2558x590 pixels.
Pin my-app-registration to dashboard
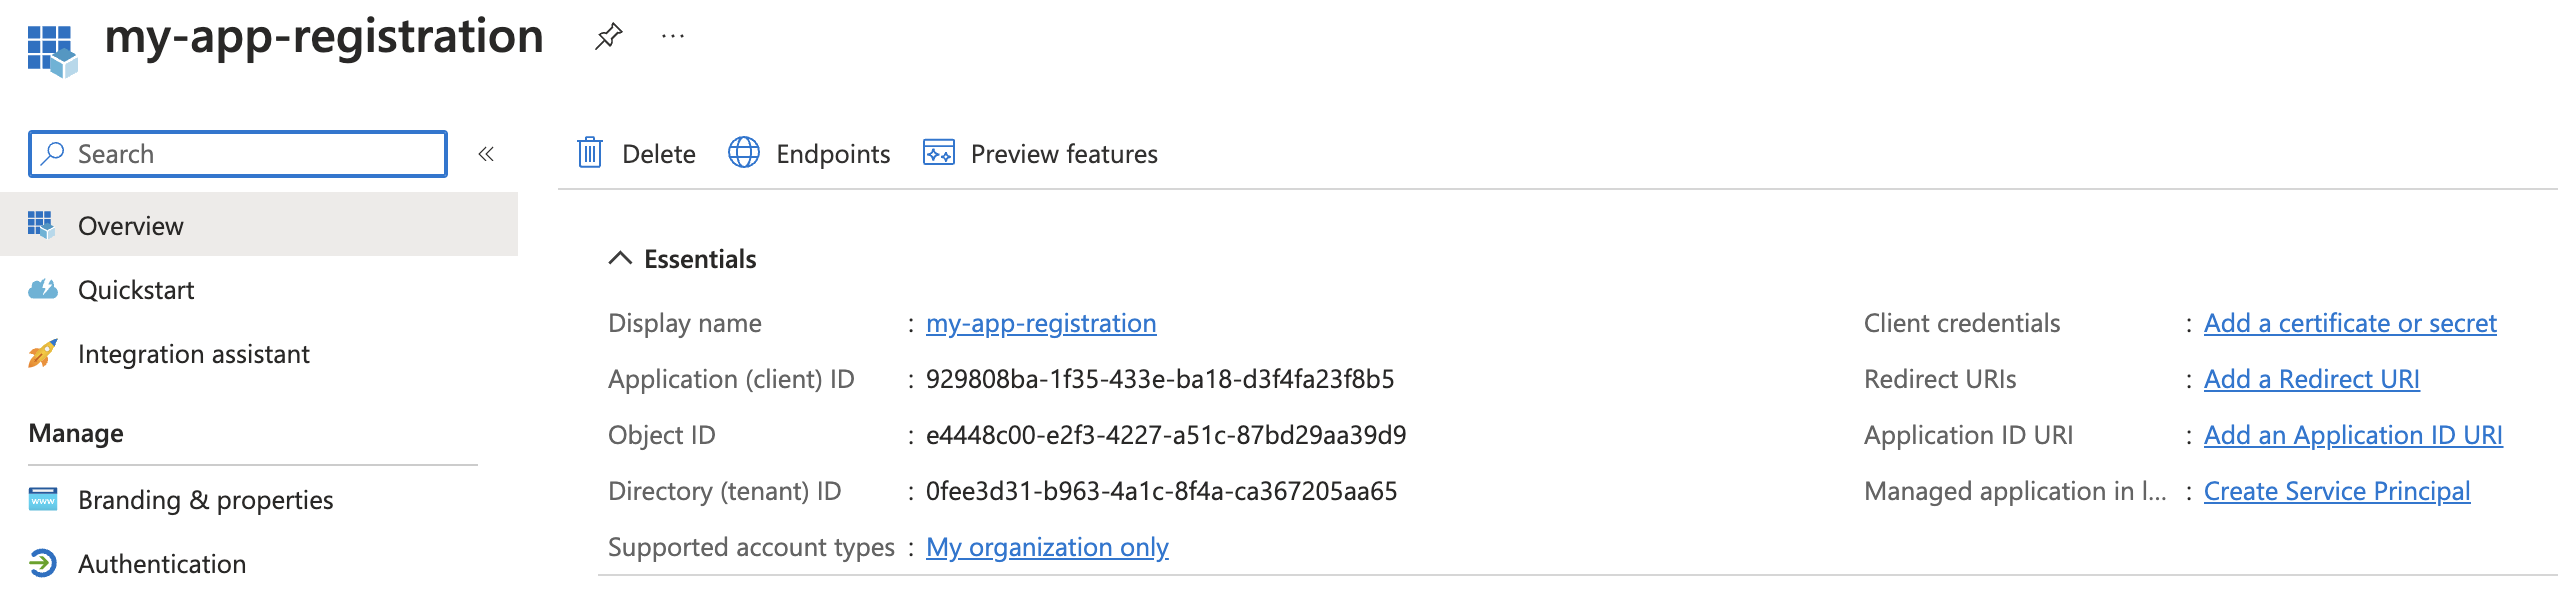tap(608, 36)
